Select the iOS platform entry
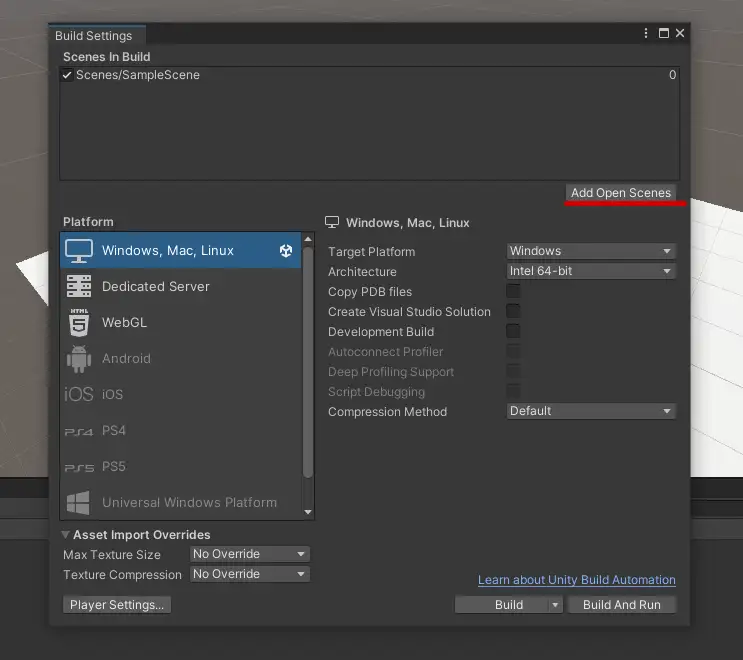This screenshot has width=743, height=660. 181,394
